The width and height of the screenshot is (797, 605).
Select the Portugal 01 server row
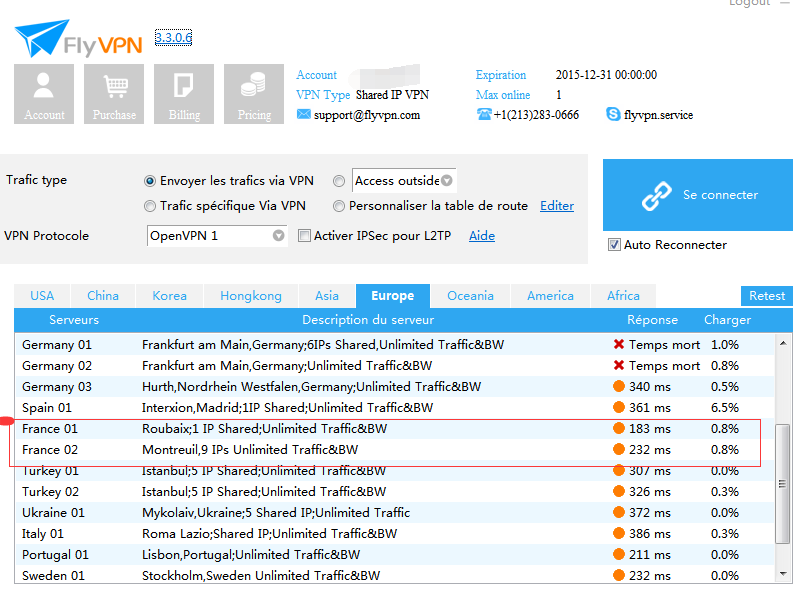394,555
